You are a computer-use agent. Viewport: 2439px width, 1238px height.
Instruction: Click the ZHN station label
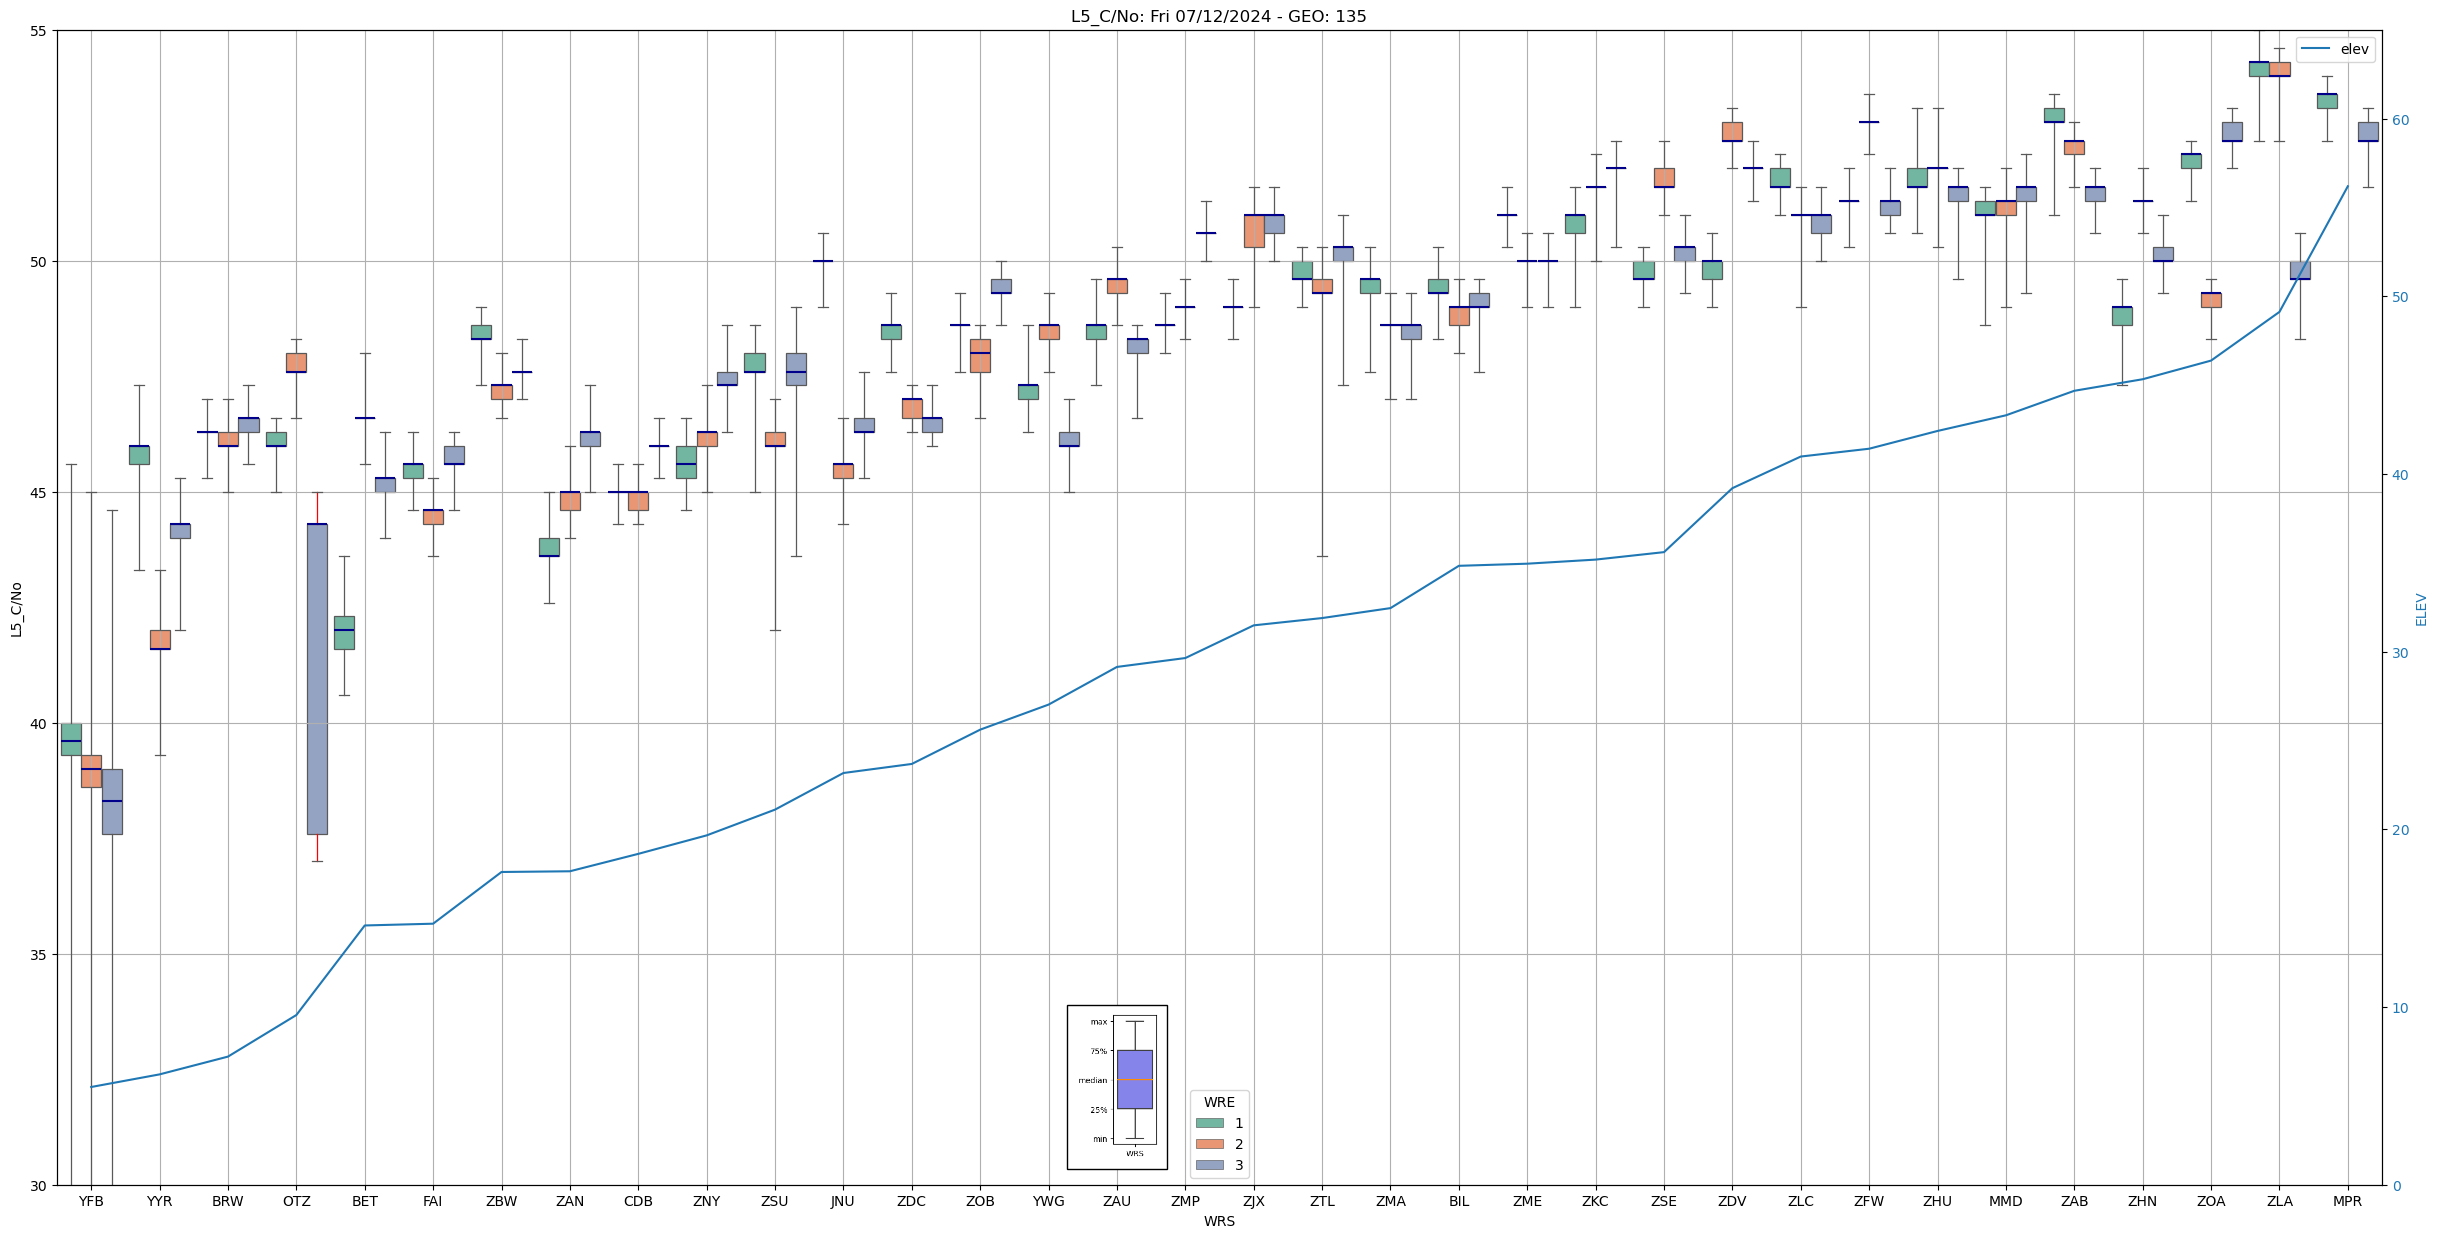point(2143,1201)
